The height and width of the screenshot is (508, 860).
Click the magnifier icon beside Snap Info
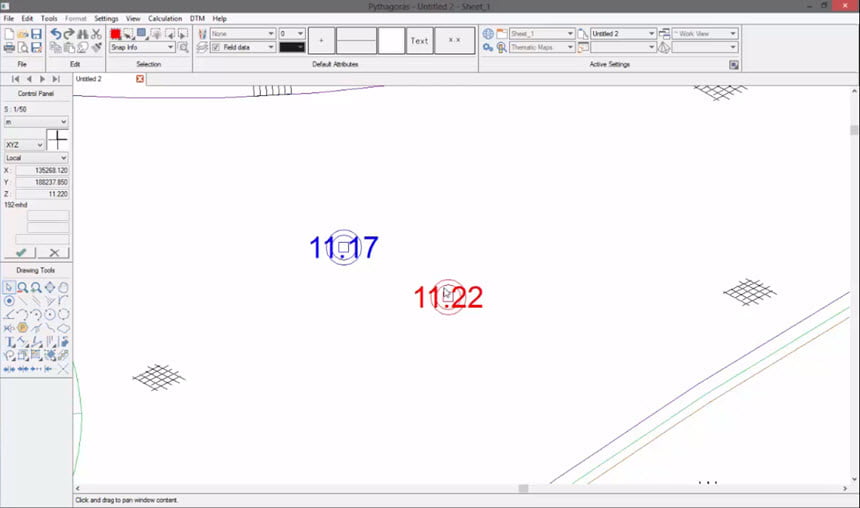coord(183,48)
